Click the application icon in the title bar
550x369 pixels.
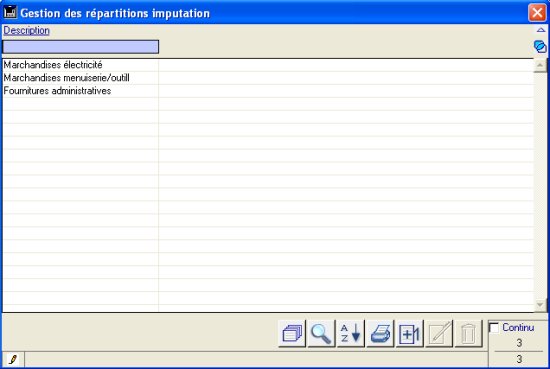tap(10, 12)
